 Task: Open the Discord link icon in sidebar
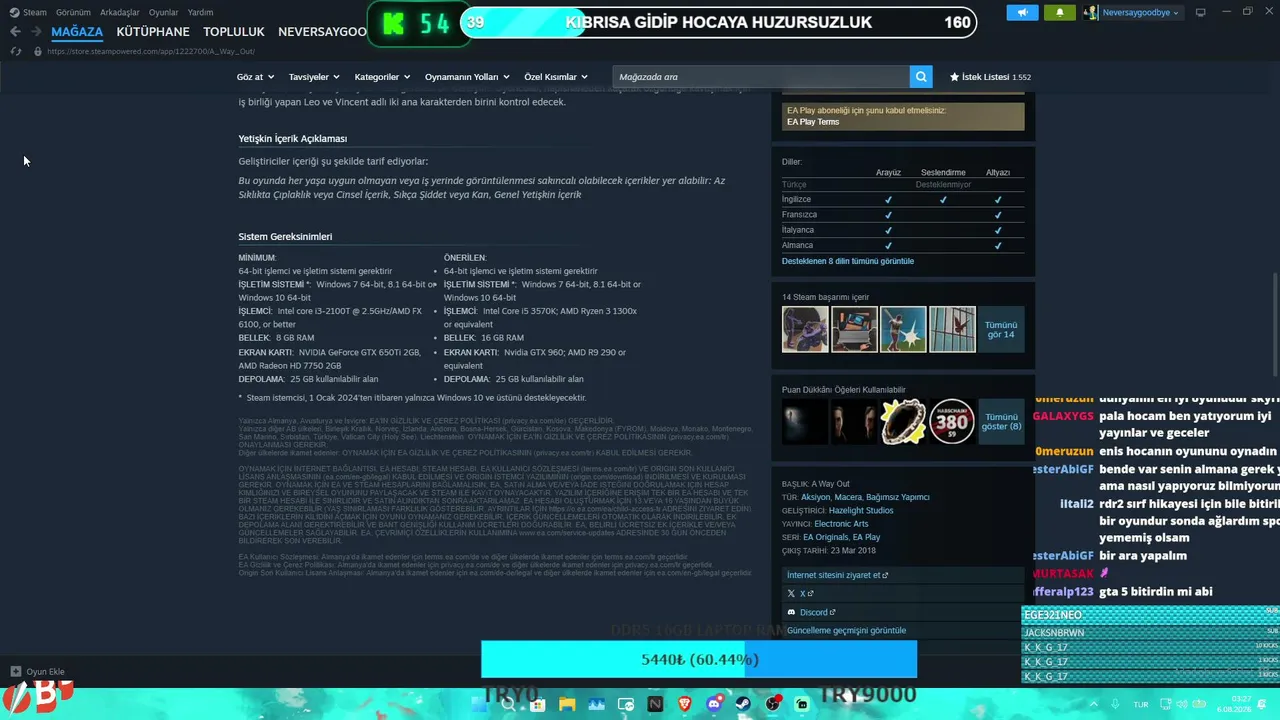(791, 612)
